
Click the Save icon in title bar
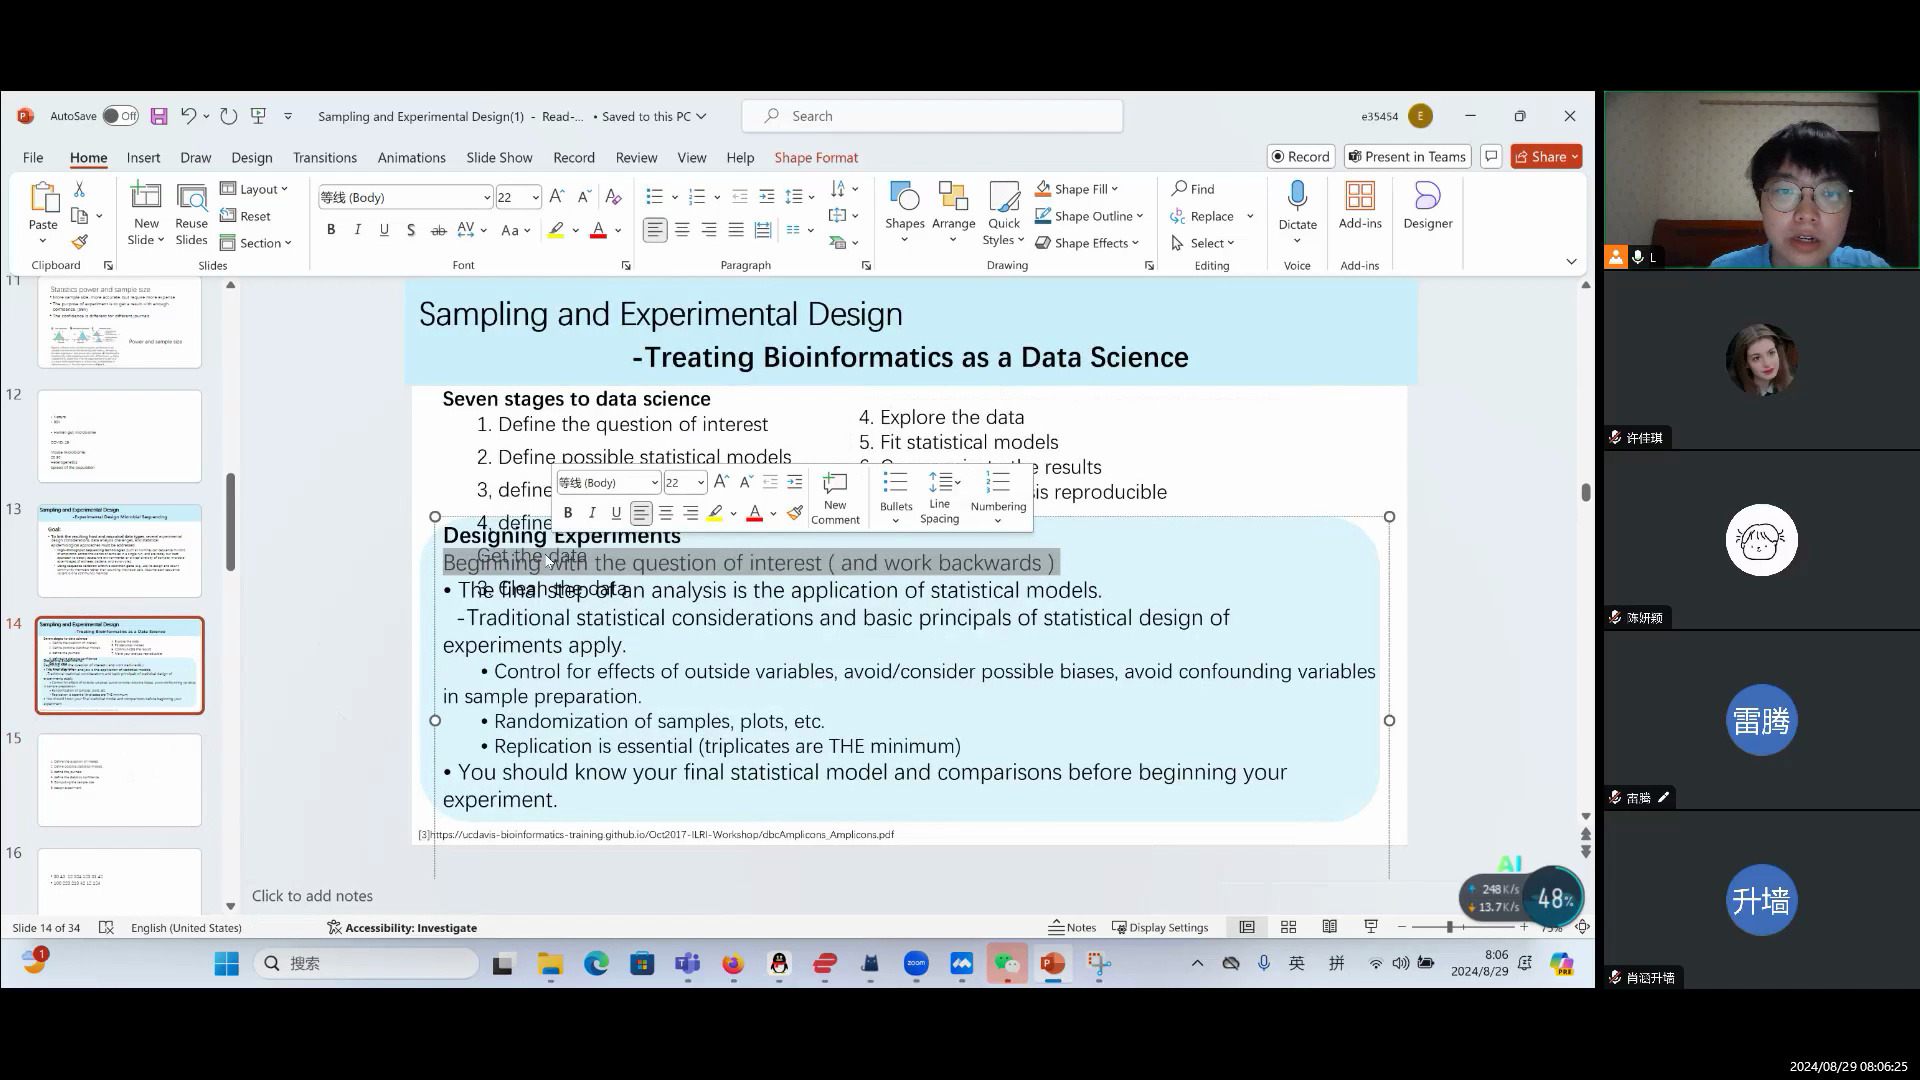tap(158, 116)
